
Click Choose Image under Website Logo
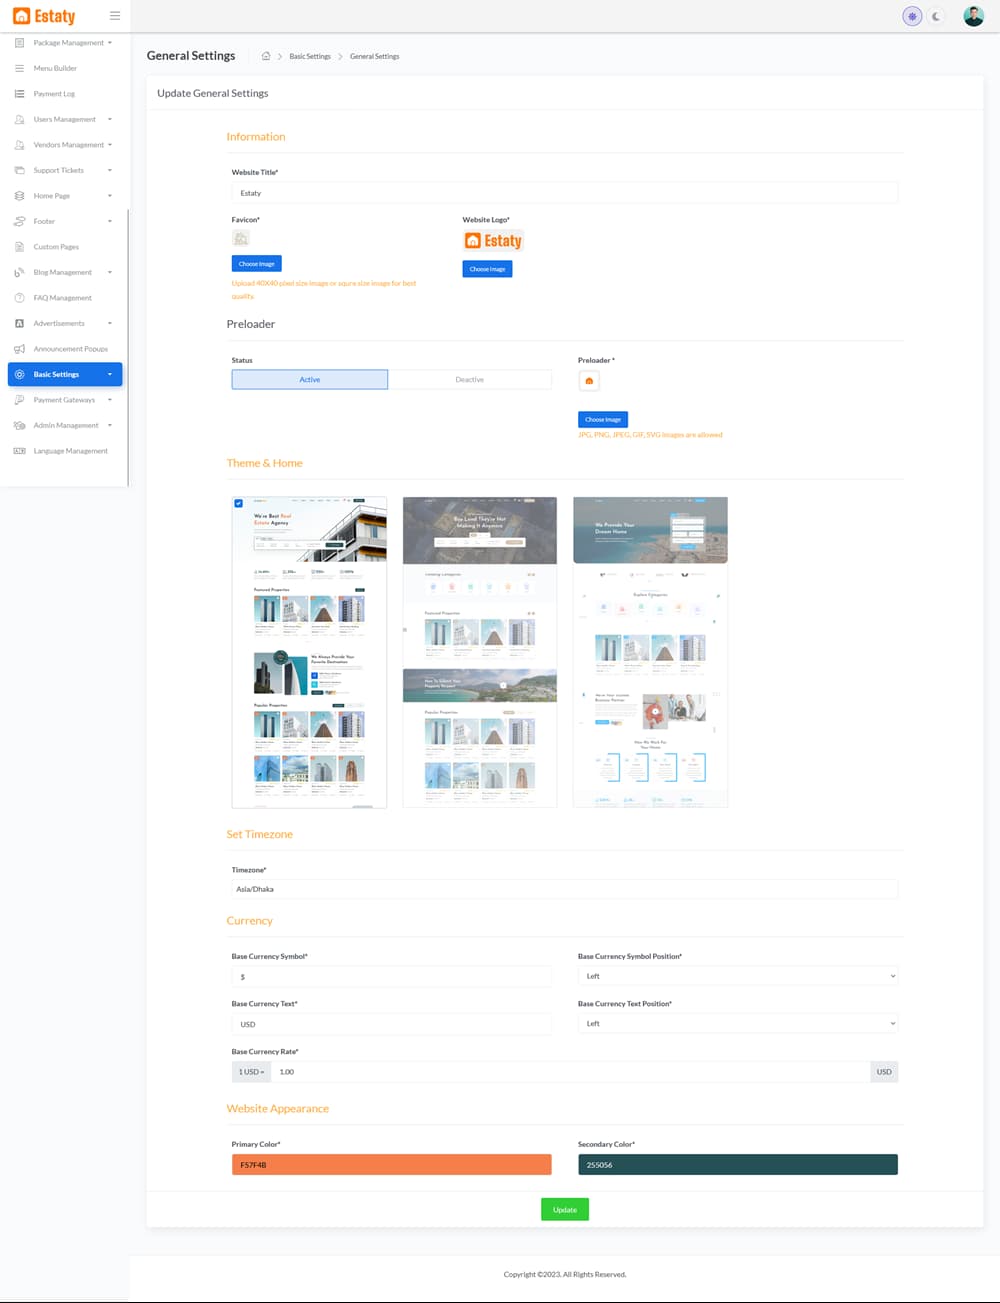[487, 269]
